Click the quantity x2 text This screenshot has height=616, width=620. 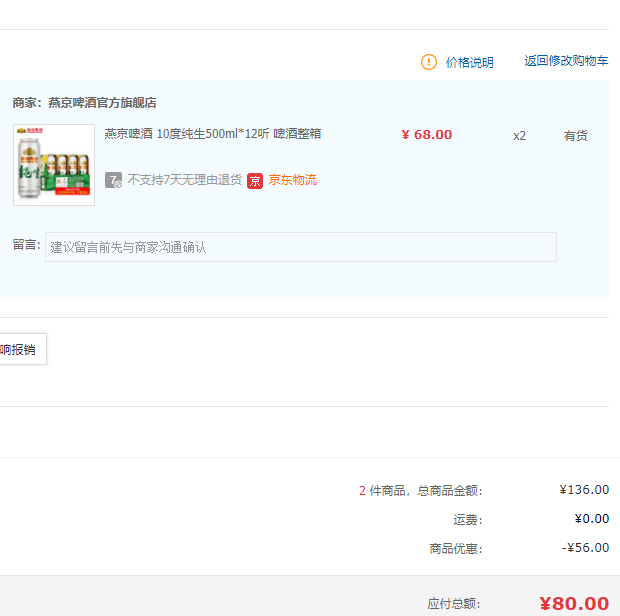coord(519,136)
